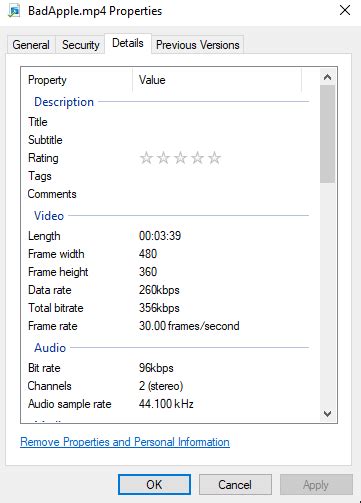The image size is (361, 503).
Task: Switch to the General tab
Action: pos(31,45)
